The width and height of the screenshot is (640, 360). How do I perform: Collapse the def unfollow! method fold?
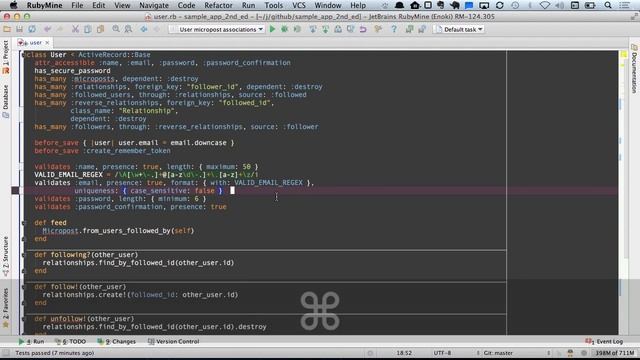coord(23,319)
